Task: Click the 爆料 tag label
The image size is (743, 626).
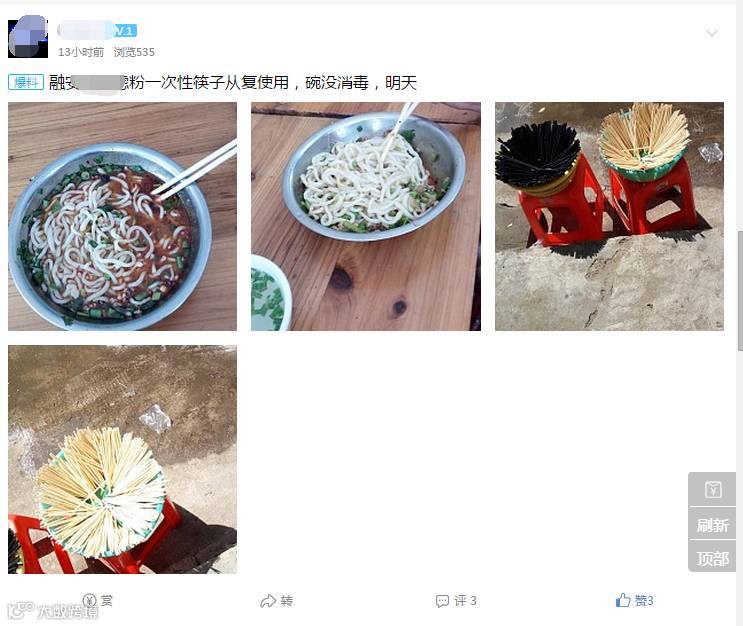Action: pyautogui.click(x=26, y=82)
